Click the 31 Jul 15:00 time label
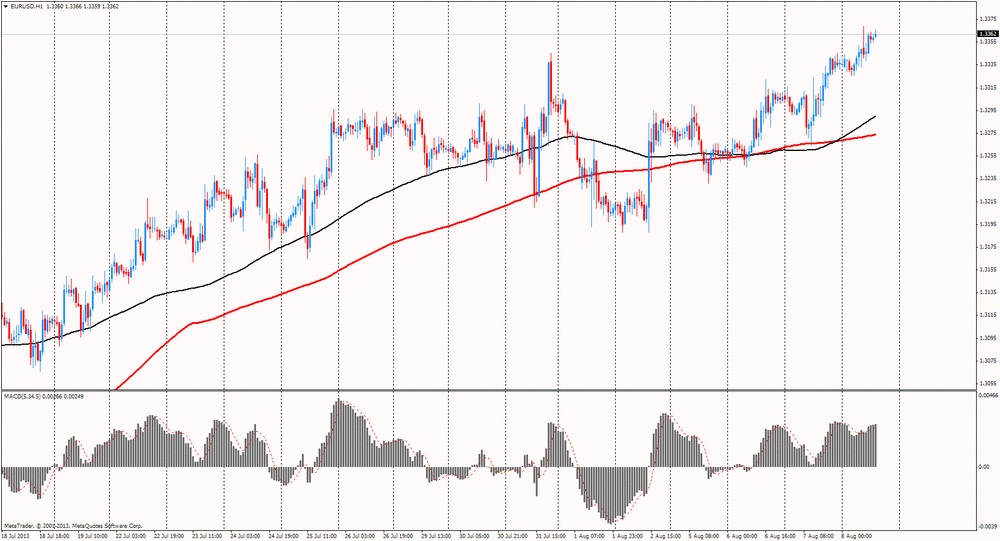The width and height of the screenshot is (1000, 541). pyautogui.click(x=552, y=536)
